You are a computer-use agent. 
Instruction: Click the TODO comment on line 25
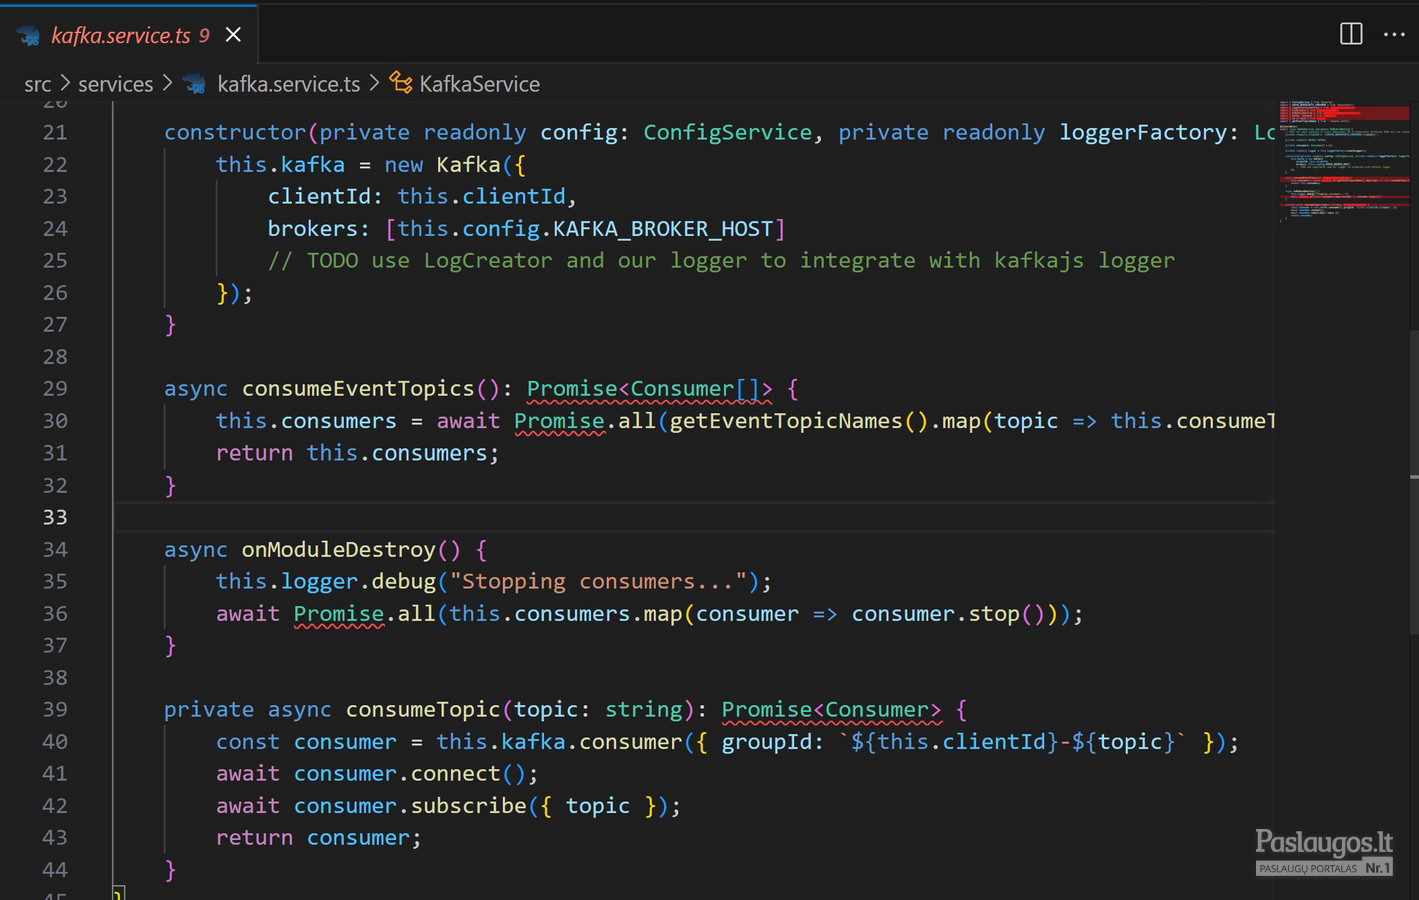coord(721,260)
